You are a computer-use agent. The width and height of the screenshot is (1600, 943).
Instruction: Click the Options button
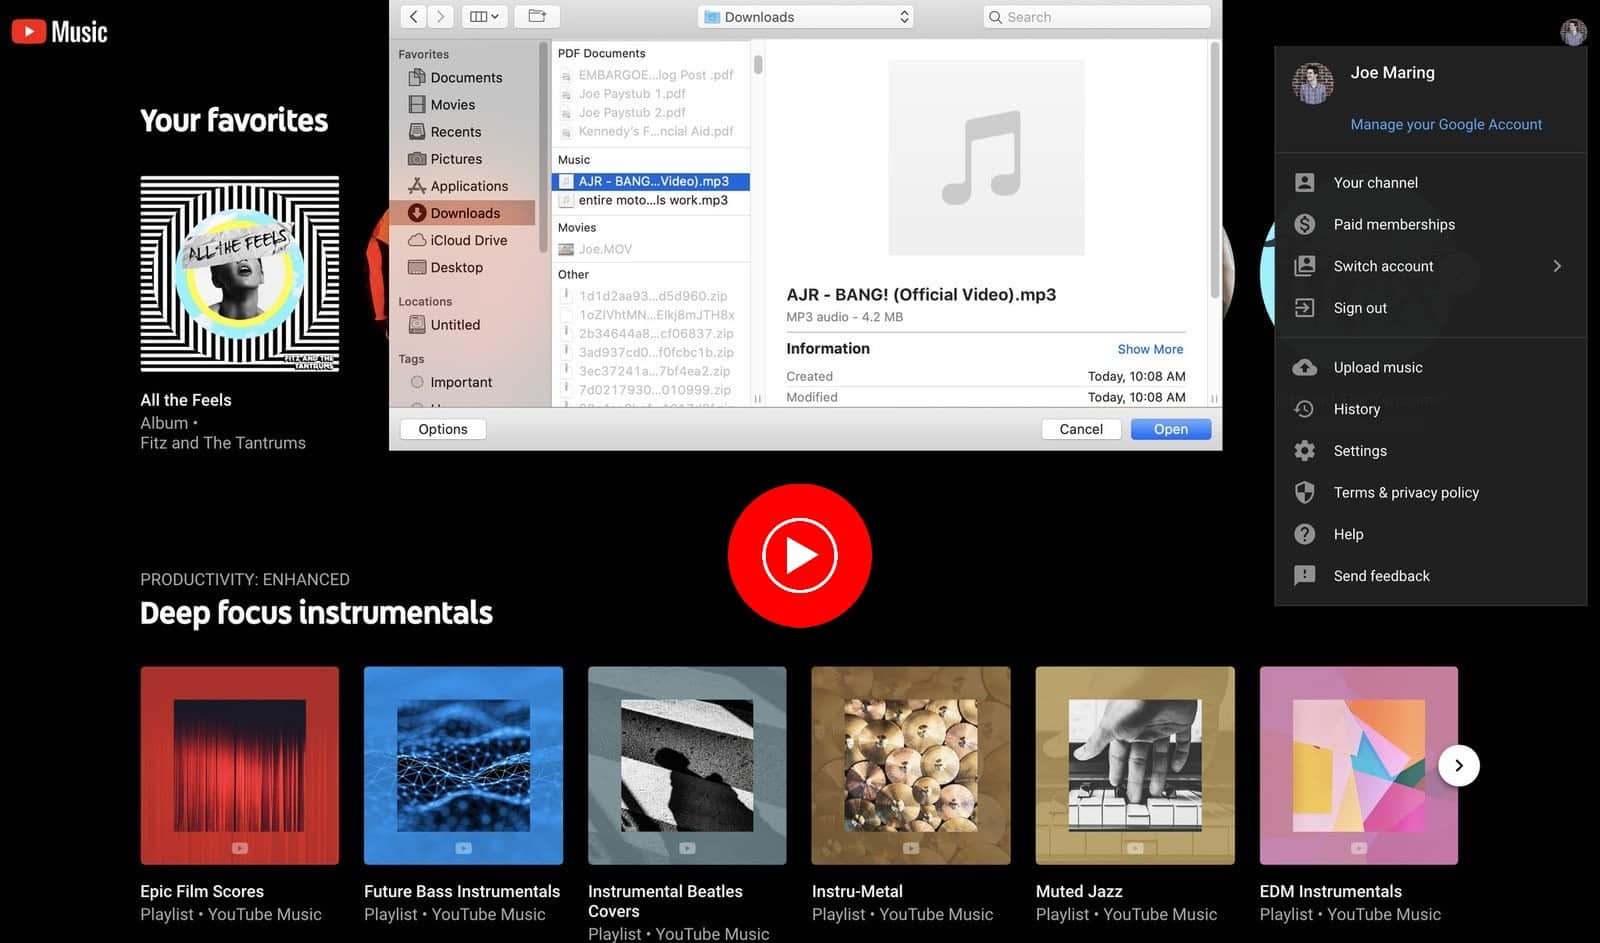(x=443, y=429)
